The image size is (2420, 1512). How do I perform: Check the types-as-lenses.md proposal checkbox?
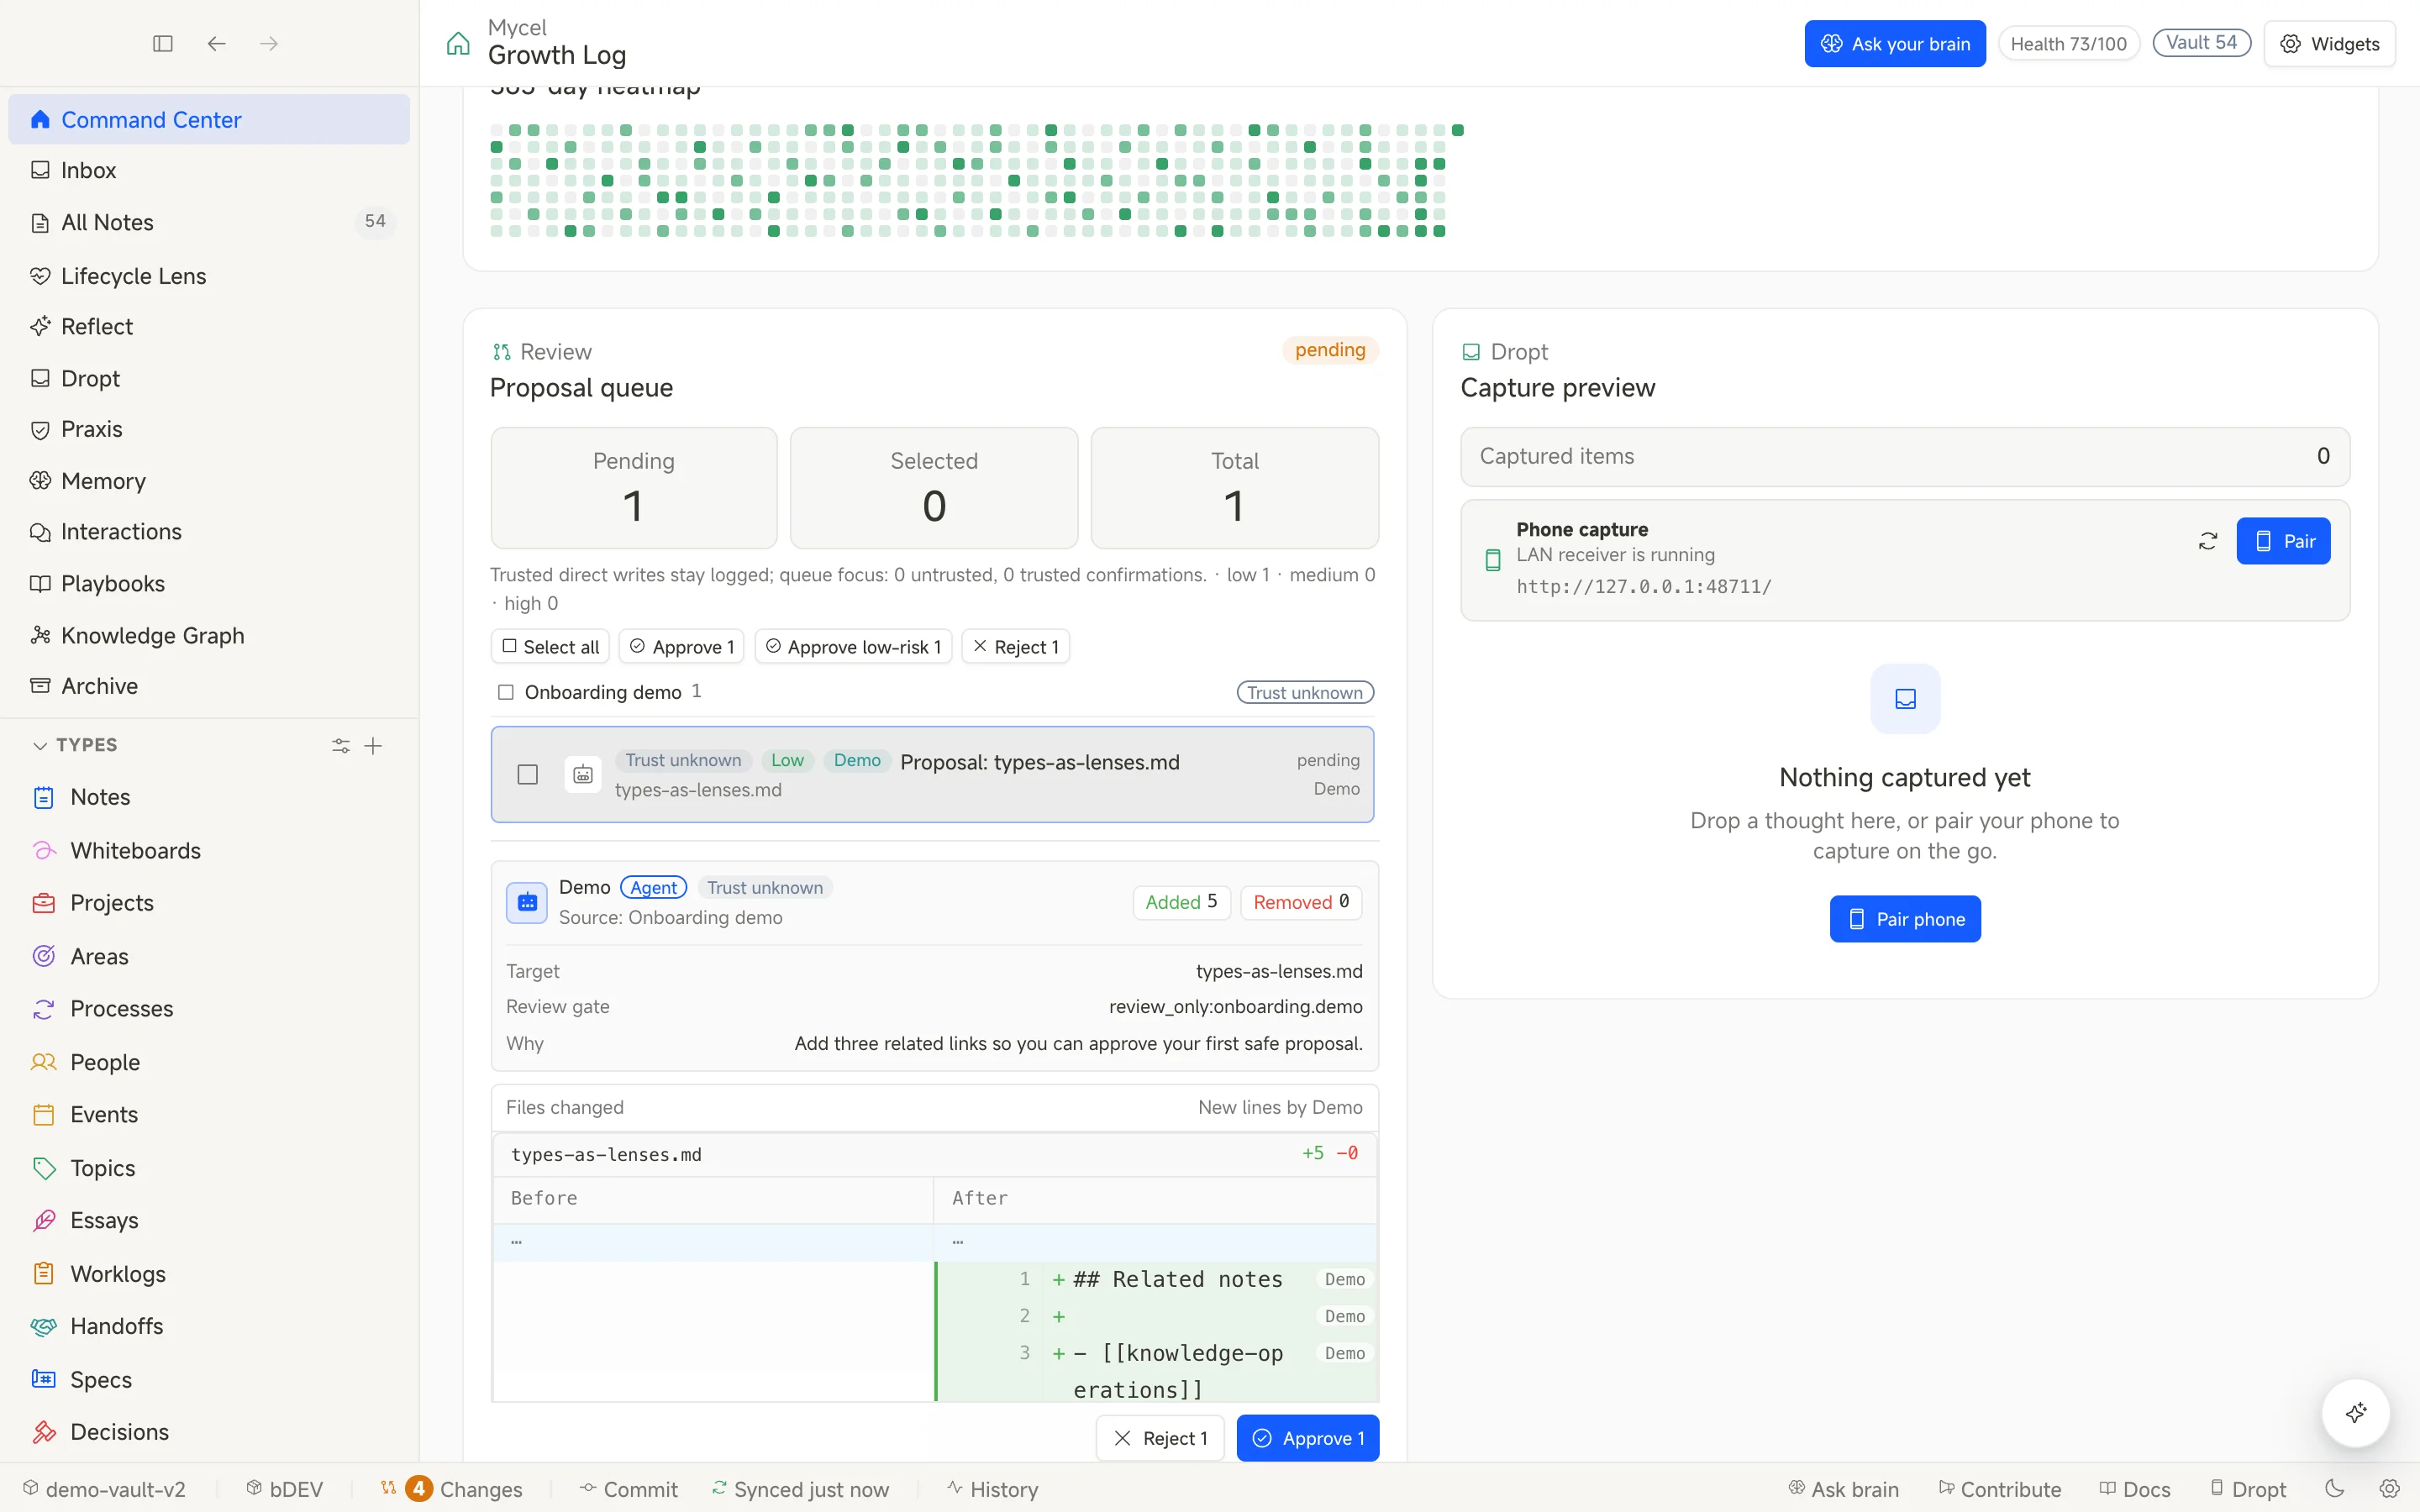(528, 774)
